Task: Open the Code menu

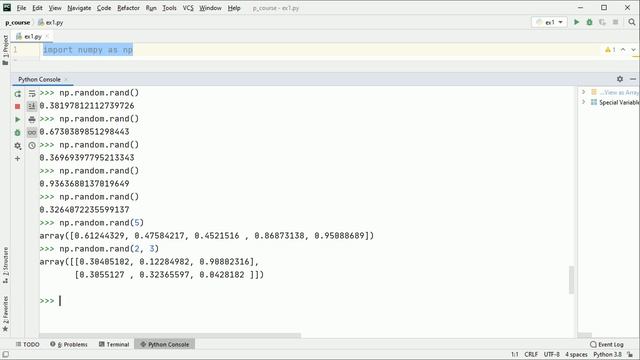Action: point(104,8)
